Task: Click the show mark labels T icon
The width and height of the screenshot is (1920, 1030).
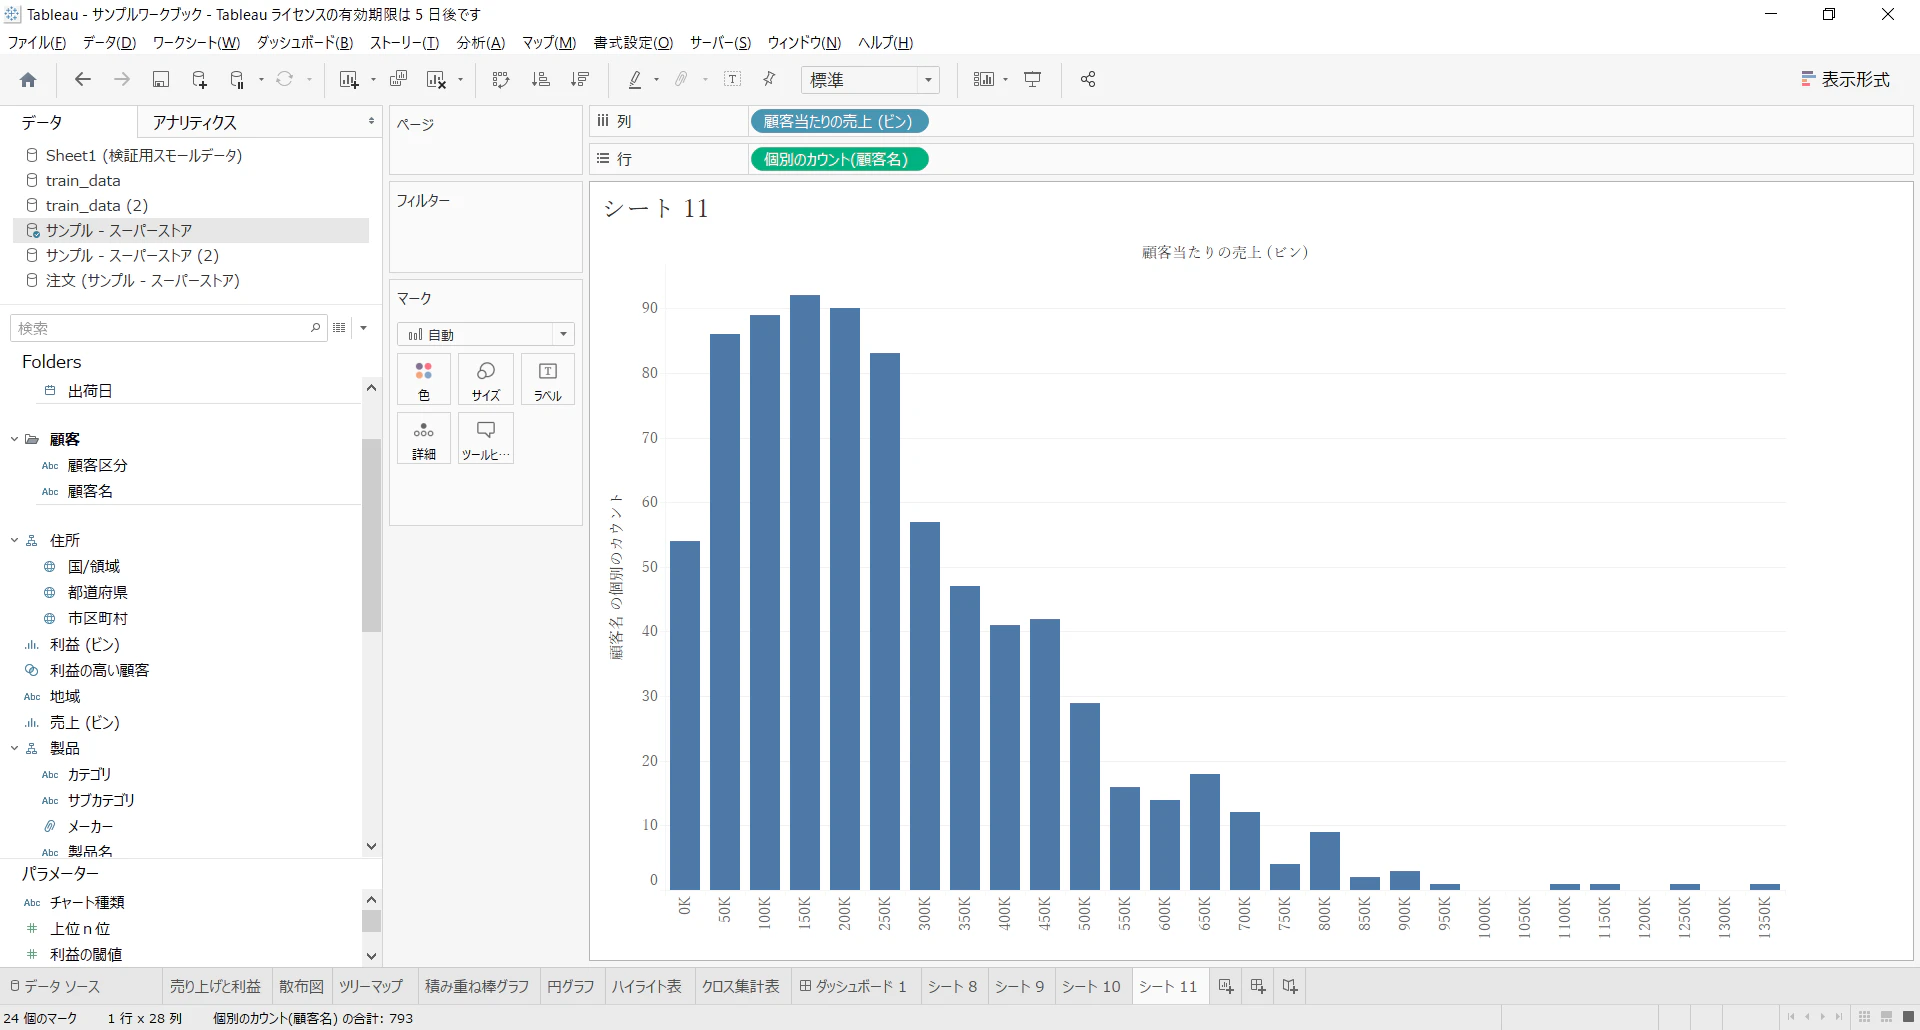Action: [x=732, y=79]
